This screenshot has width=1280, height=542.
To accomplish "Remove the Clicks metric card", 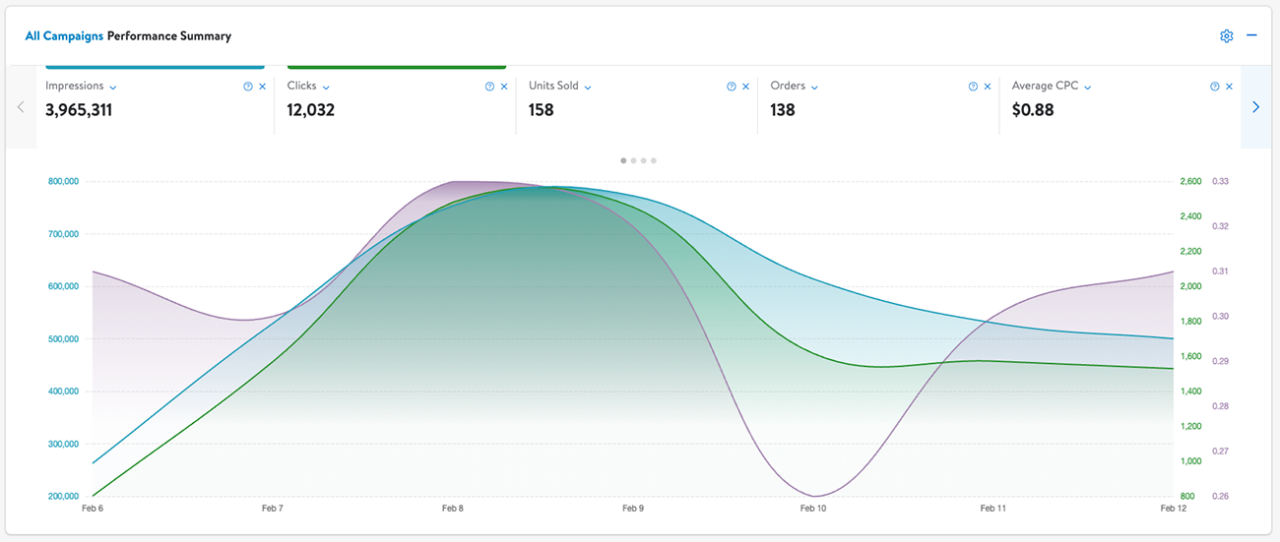I will (504, 87).
